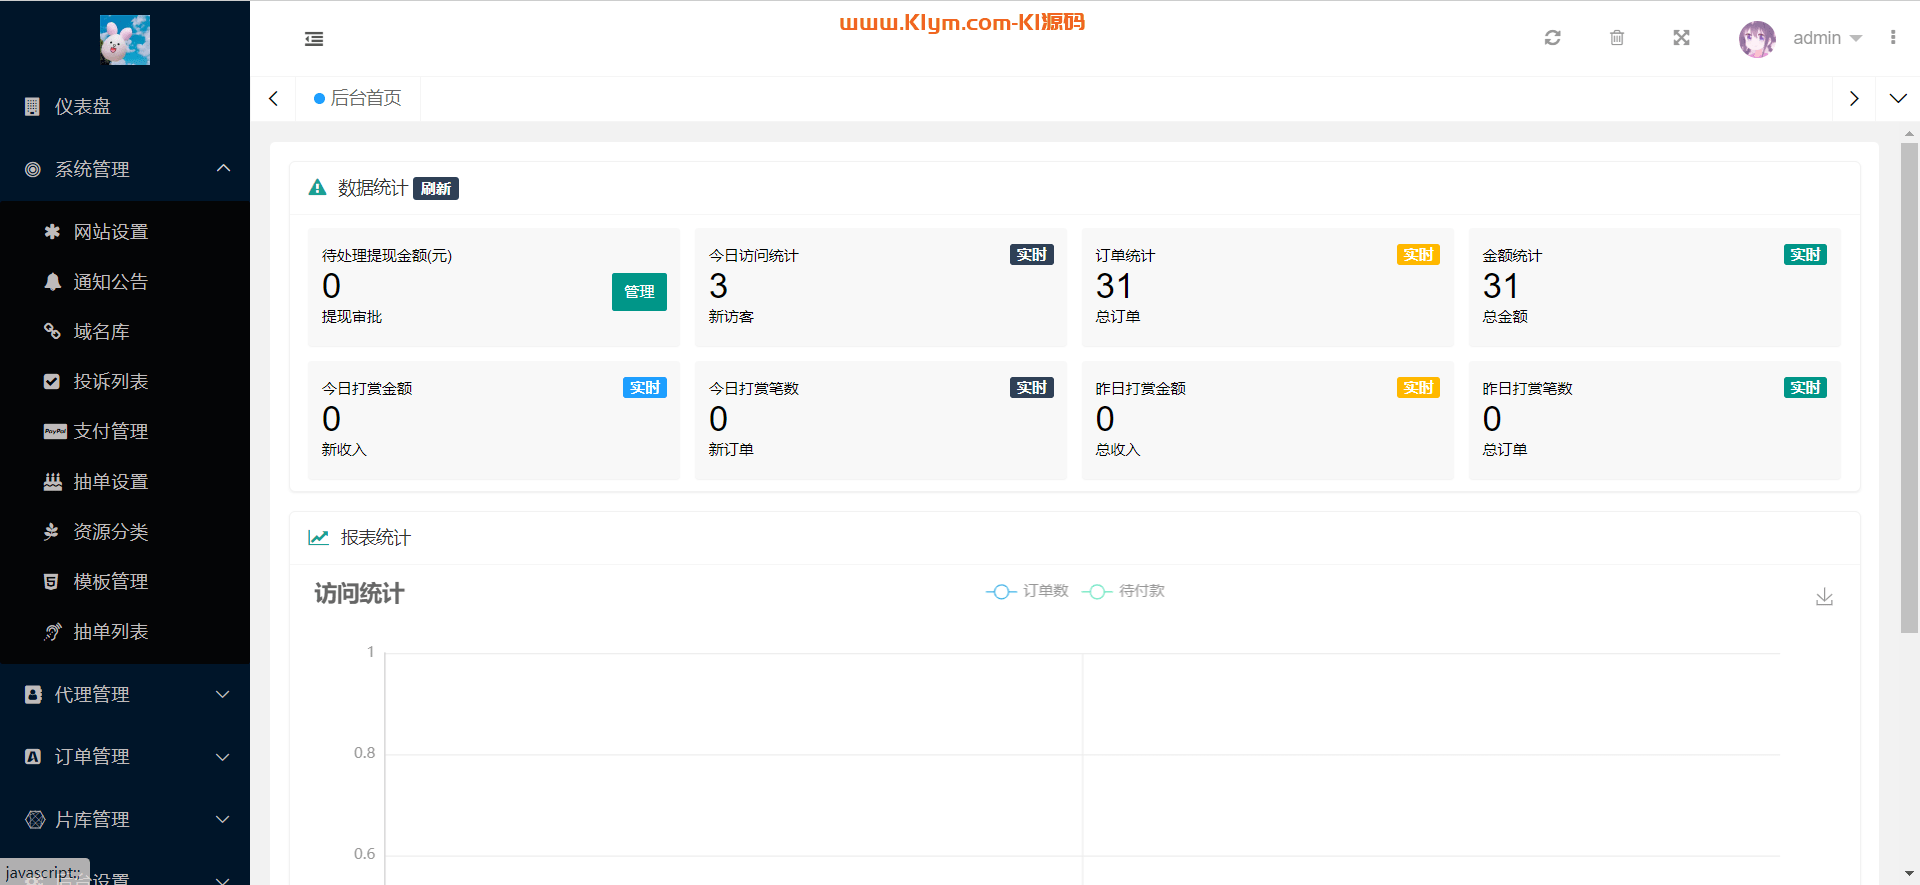Click the green 管理 button
Screen dimensions: 1920x885
click(x=639, y=292)
